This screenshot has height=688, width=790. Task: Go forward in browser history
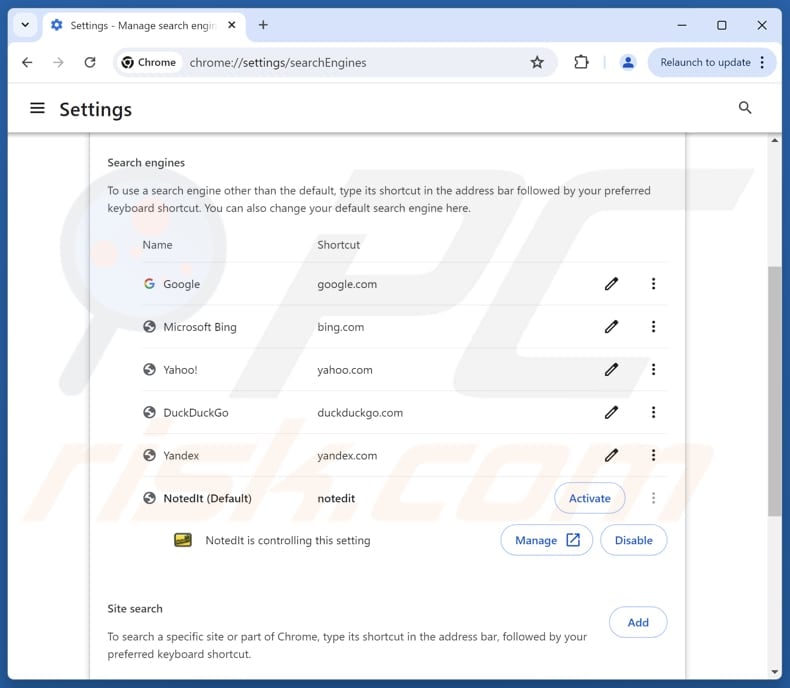[x=58, y=62]
